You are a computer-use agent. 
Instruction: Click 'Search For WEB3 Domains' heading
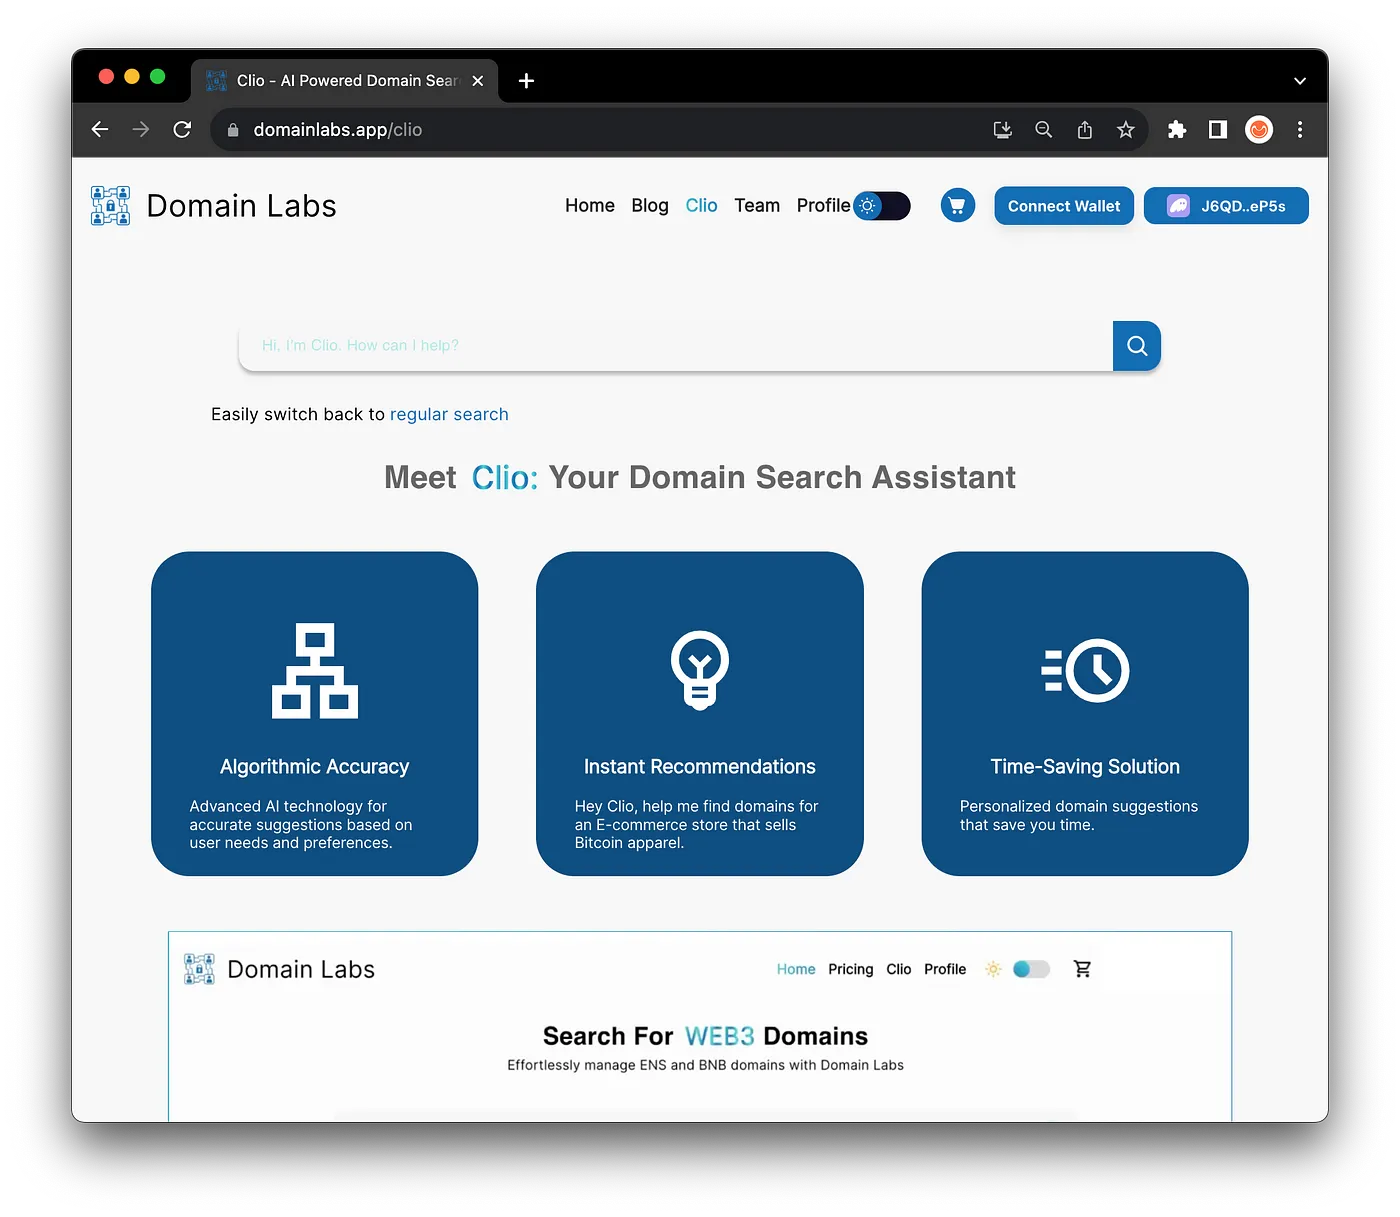(705, 1036)
